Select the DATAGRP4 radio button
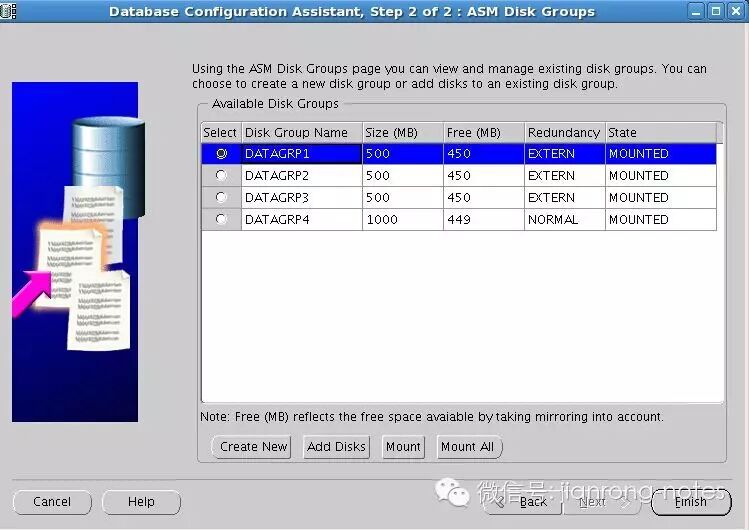The image size is (749, 530). (x=221, y=219)
